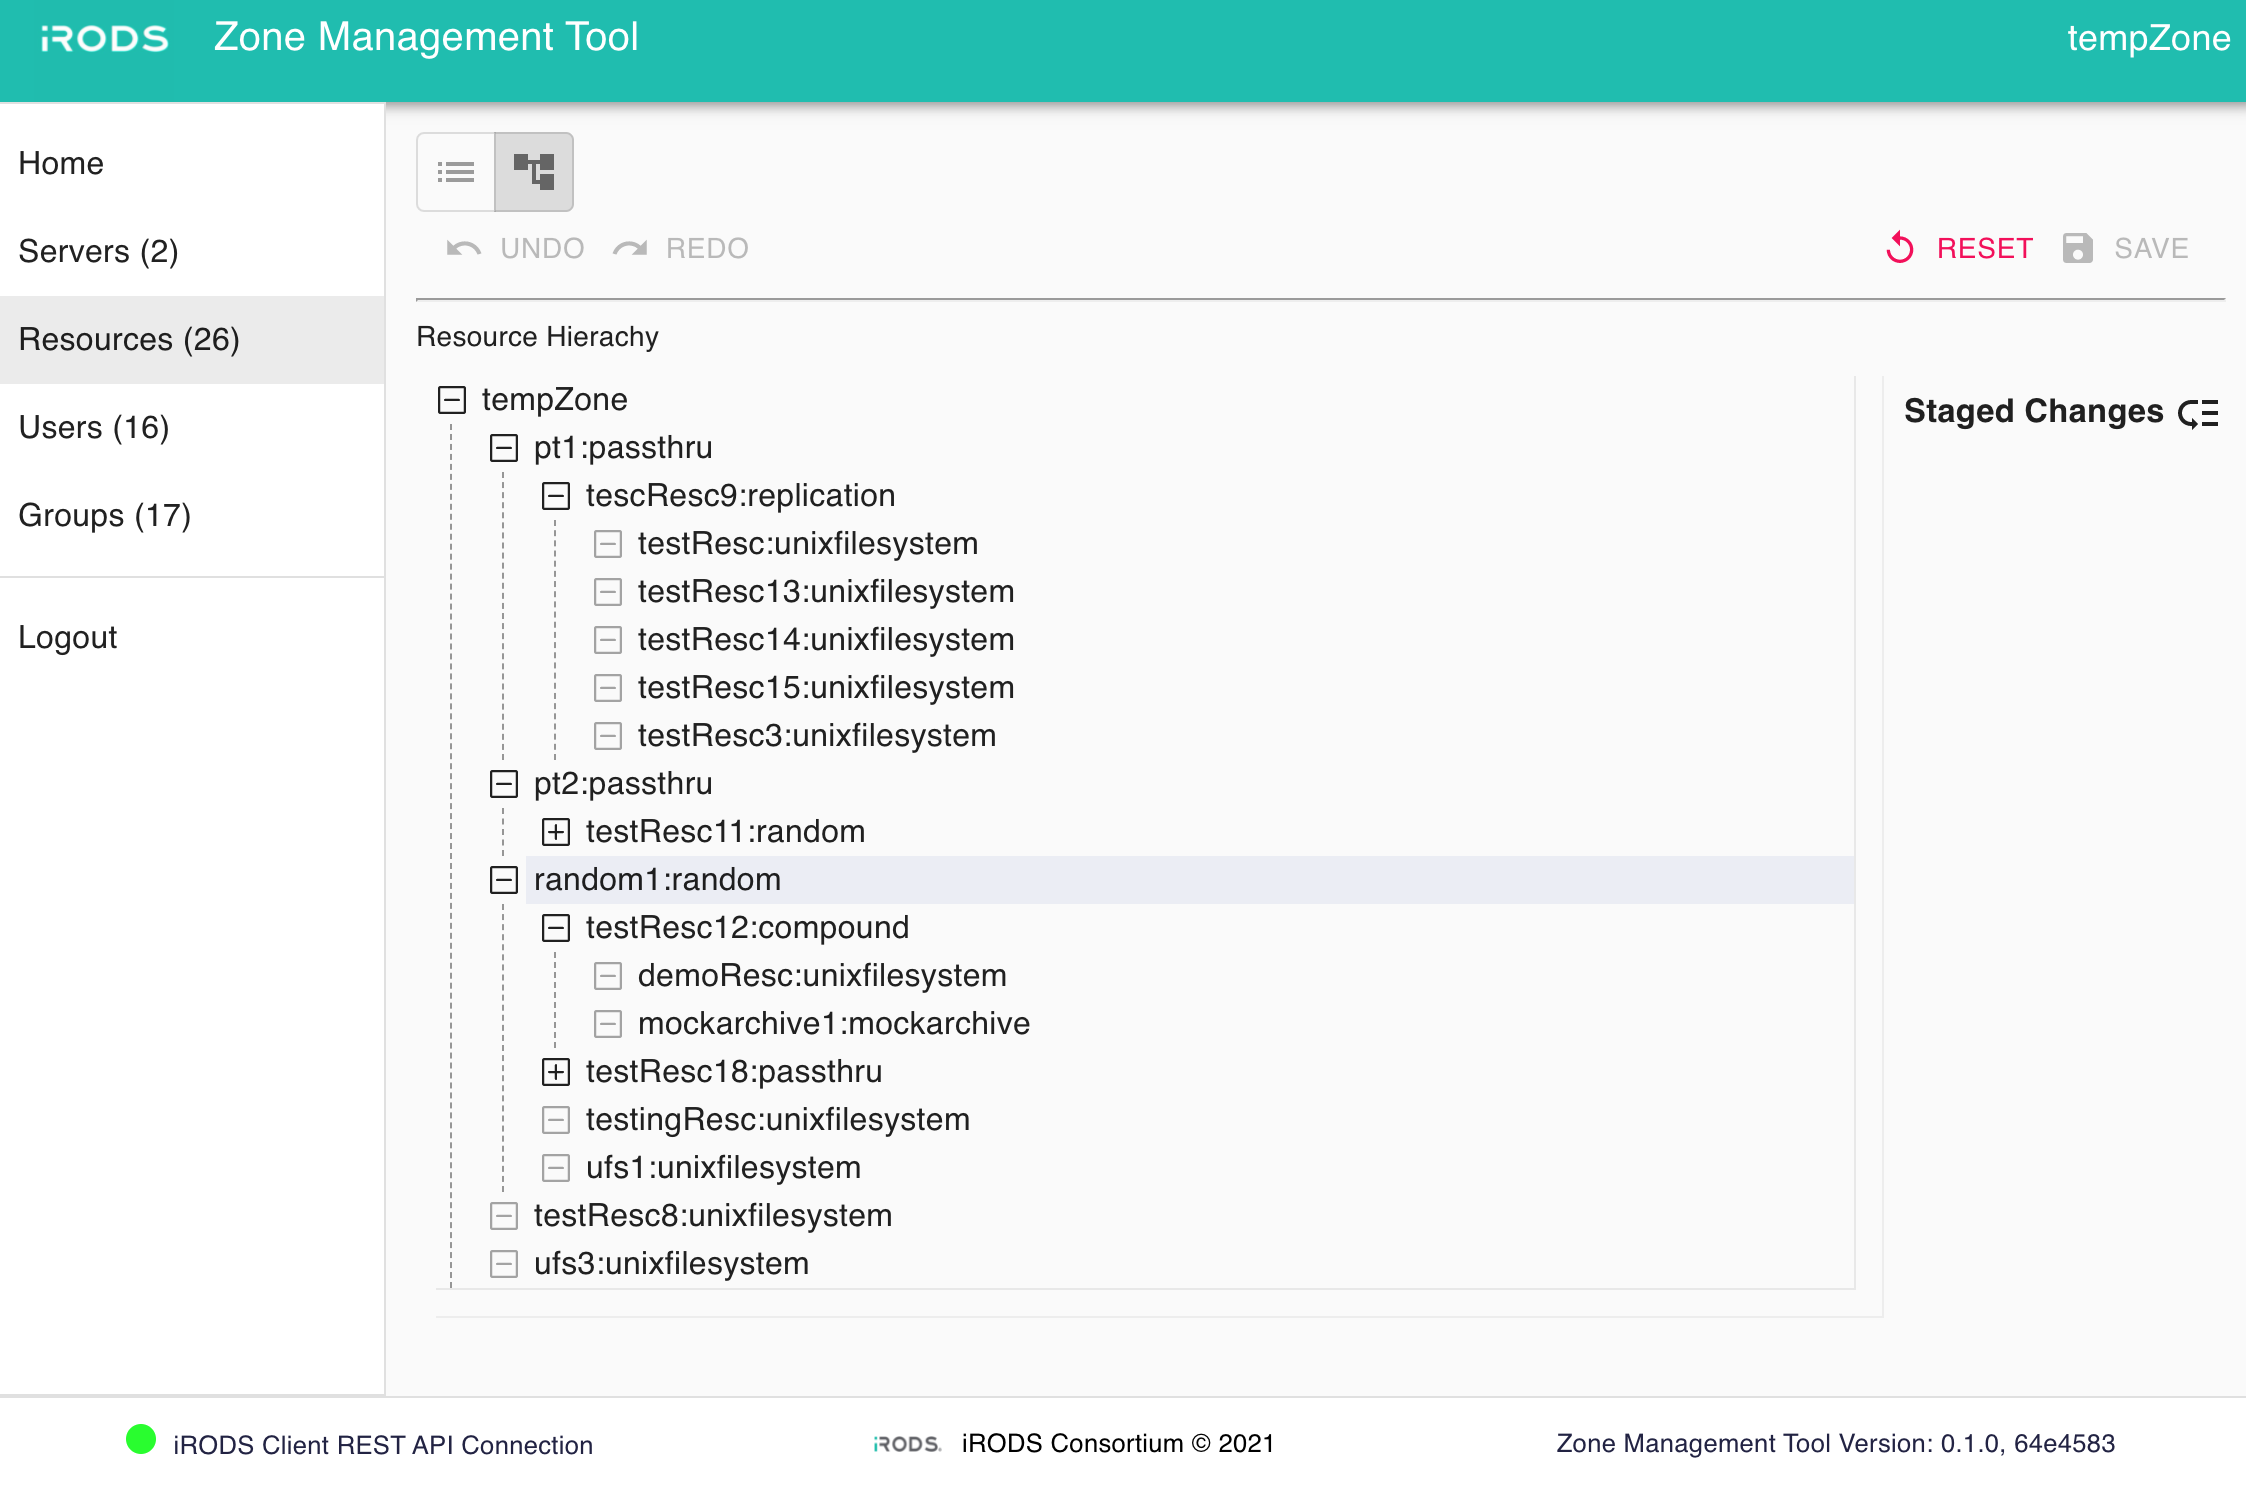Viewport: 2246px width, 1486px height.
Task: Click the iRODS logo in header
Action: (104, 38)
